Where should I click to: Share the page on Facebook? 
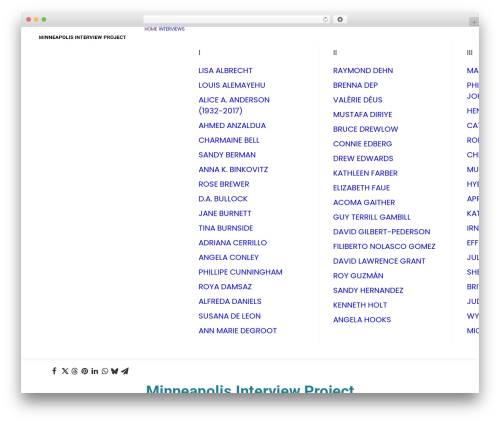coord(54,371)
